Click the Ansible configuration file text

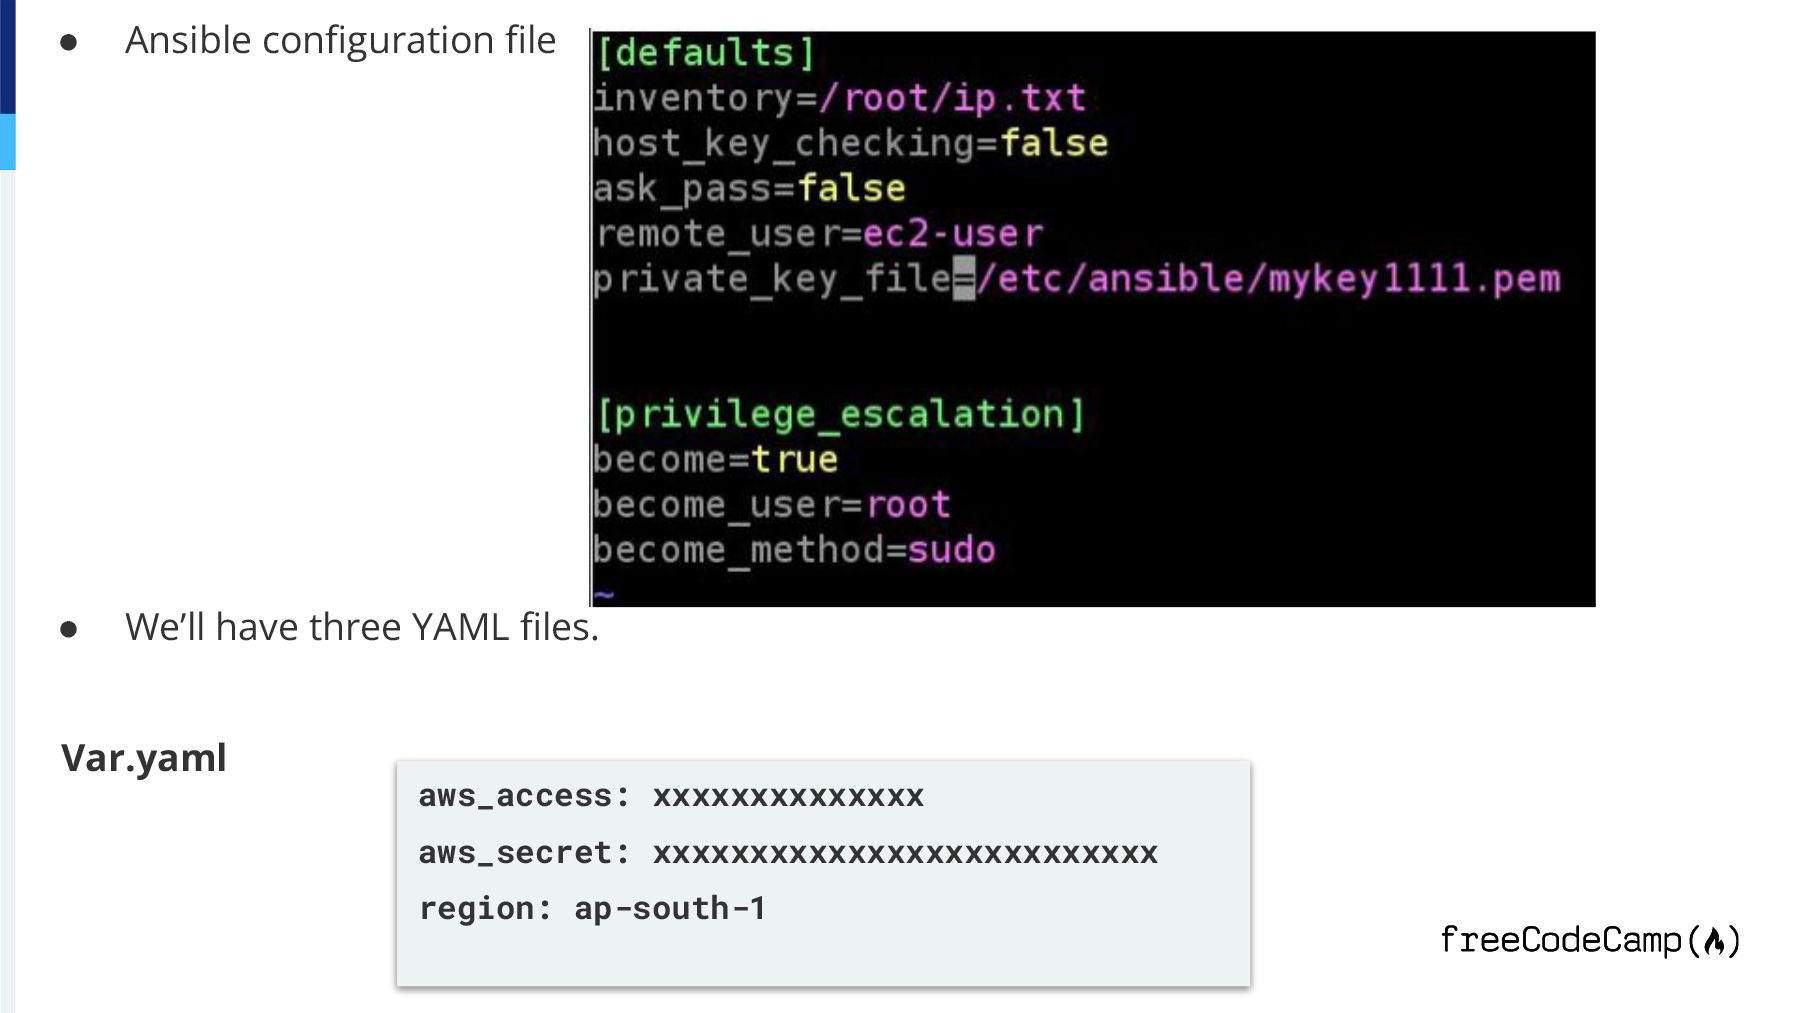click(x=340, y=41)
